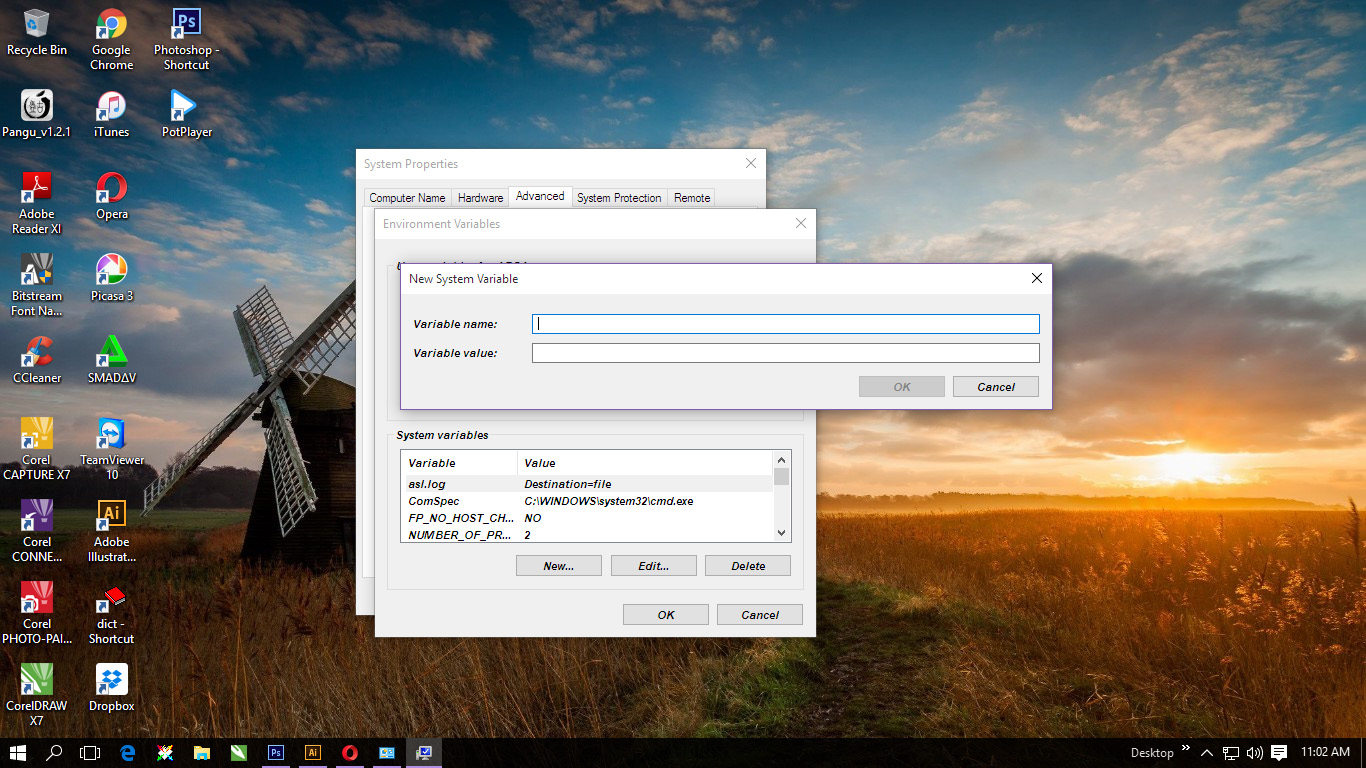The width and height of the screenshot is (1366, 768).
Task: Open File Explorer from the taskbar
Action: point(202,753)
